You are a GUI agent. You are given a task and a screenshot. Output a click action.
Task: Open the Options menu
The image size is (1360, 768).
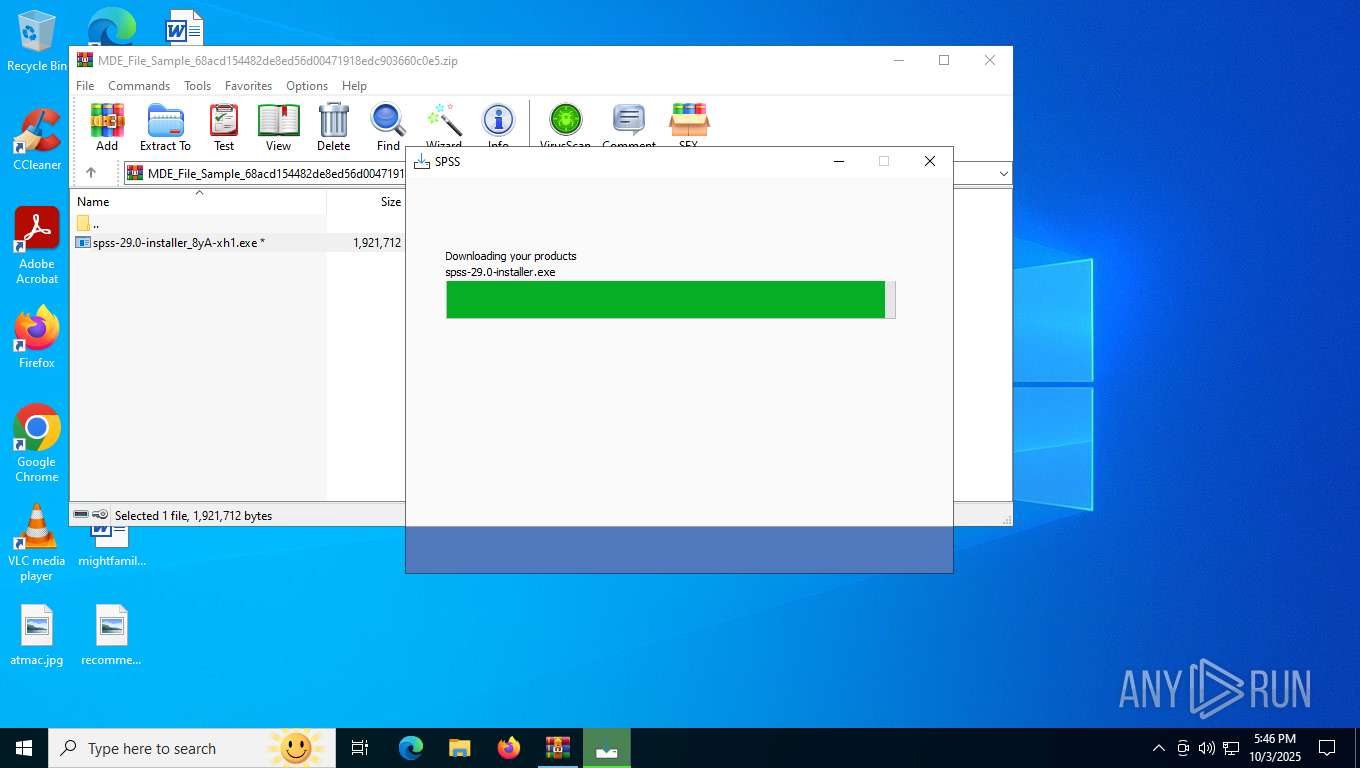click(x=307, y=86)
